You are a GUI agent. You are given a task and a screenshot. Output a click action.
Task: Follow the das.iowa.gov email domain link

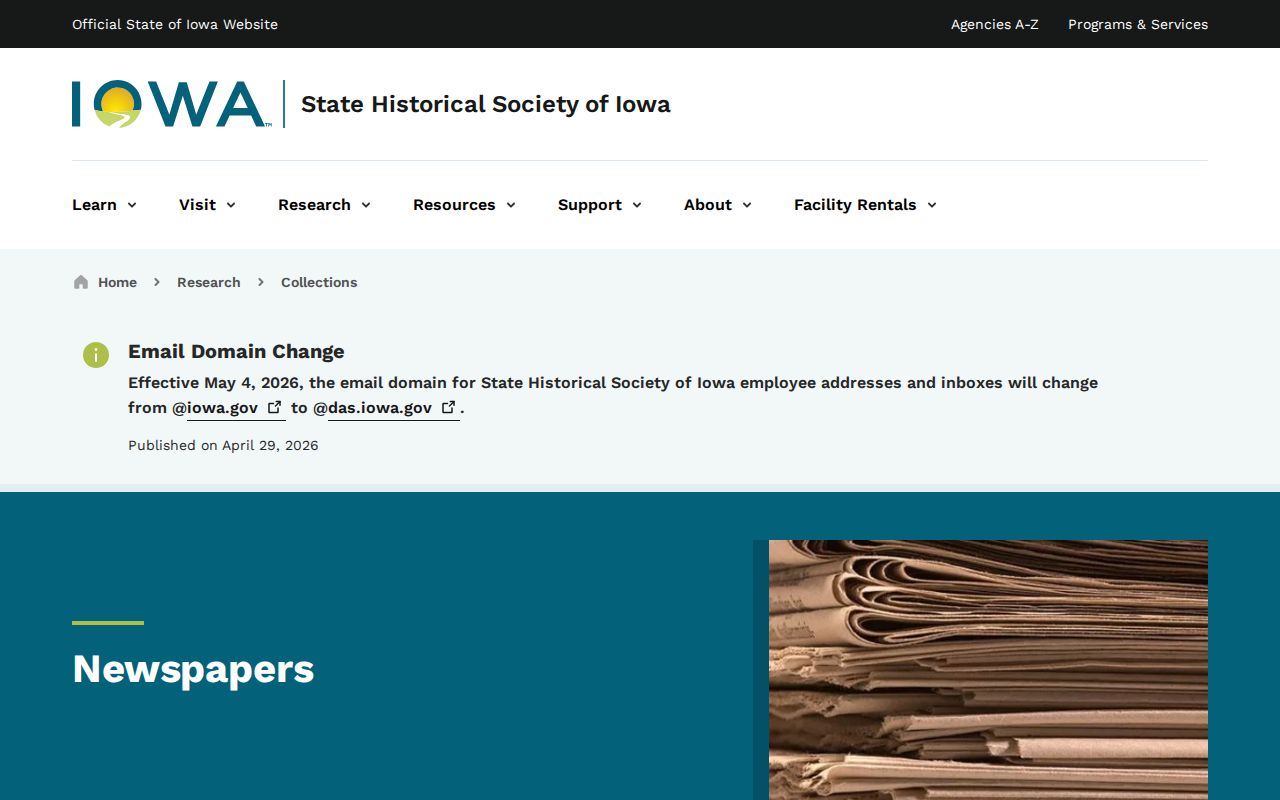394,408
